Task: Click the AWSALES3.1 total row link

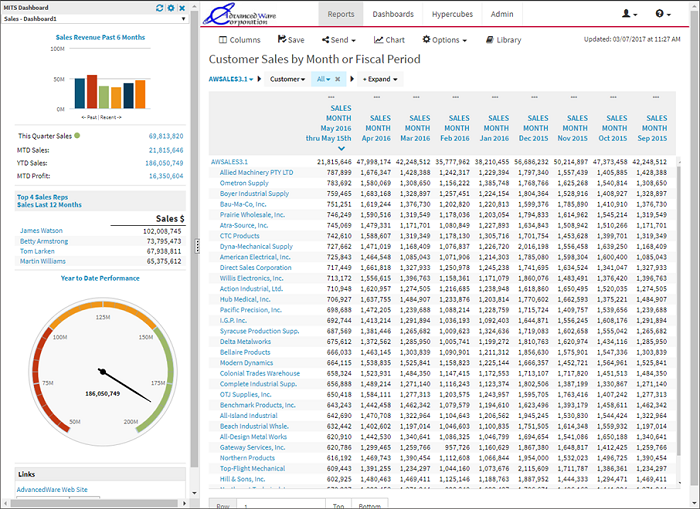Action: click(x=229, y=162)
